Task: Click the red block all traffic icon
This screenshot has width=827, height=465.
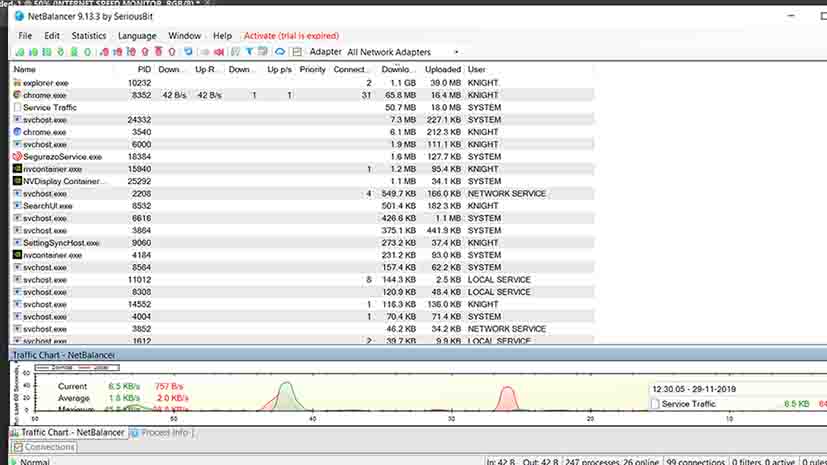Action: [x=219, y=52]
